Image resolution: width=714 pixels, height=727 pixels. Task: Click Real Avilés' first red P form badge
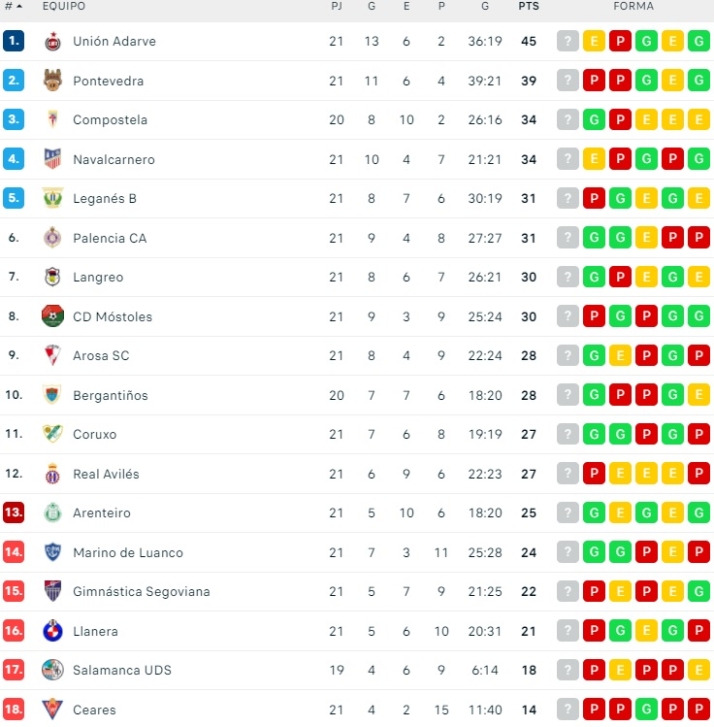point(594,474)
